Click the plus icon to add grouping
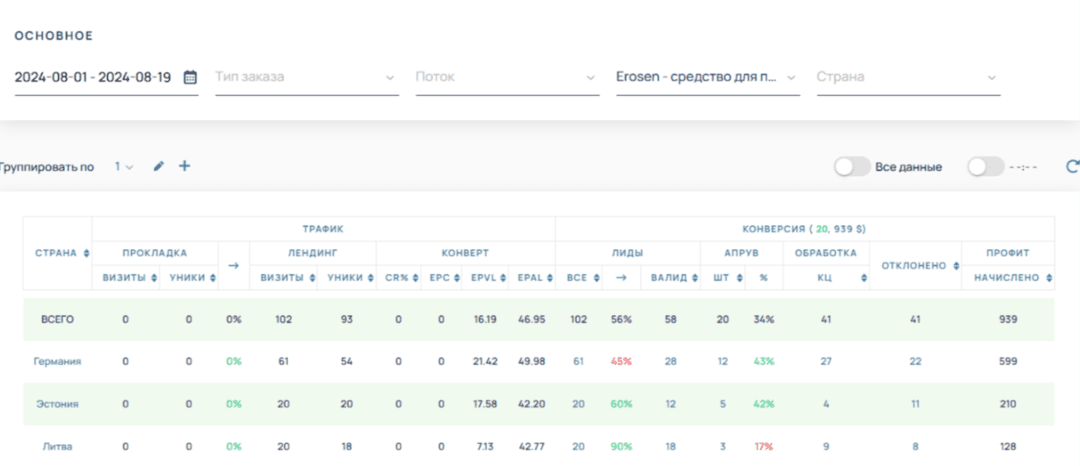Viewport: 1080px width, 466px height. tap(184, 167)
